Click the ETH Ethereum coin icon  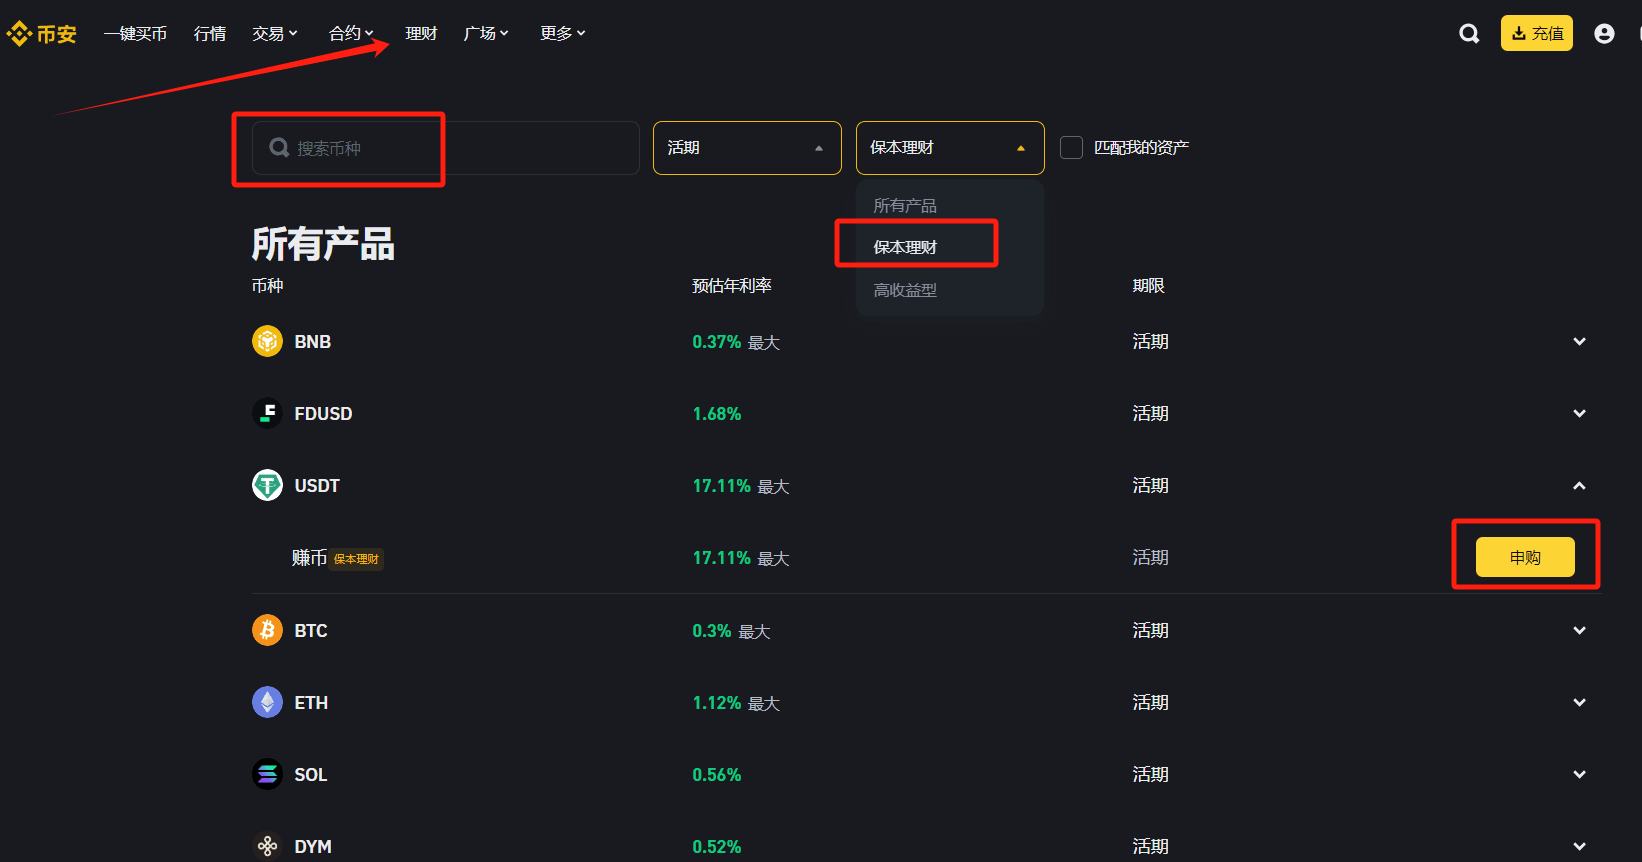tap(267, 702)
